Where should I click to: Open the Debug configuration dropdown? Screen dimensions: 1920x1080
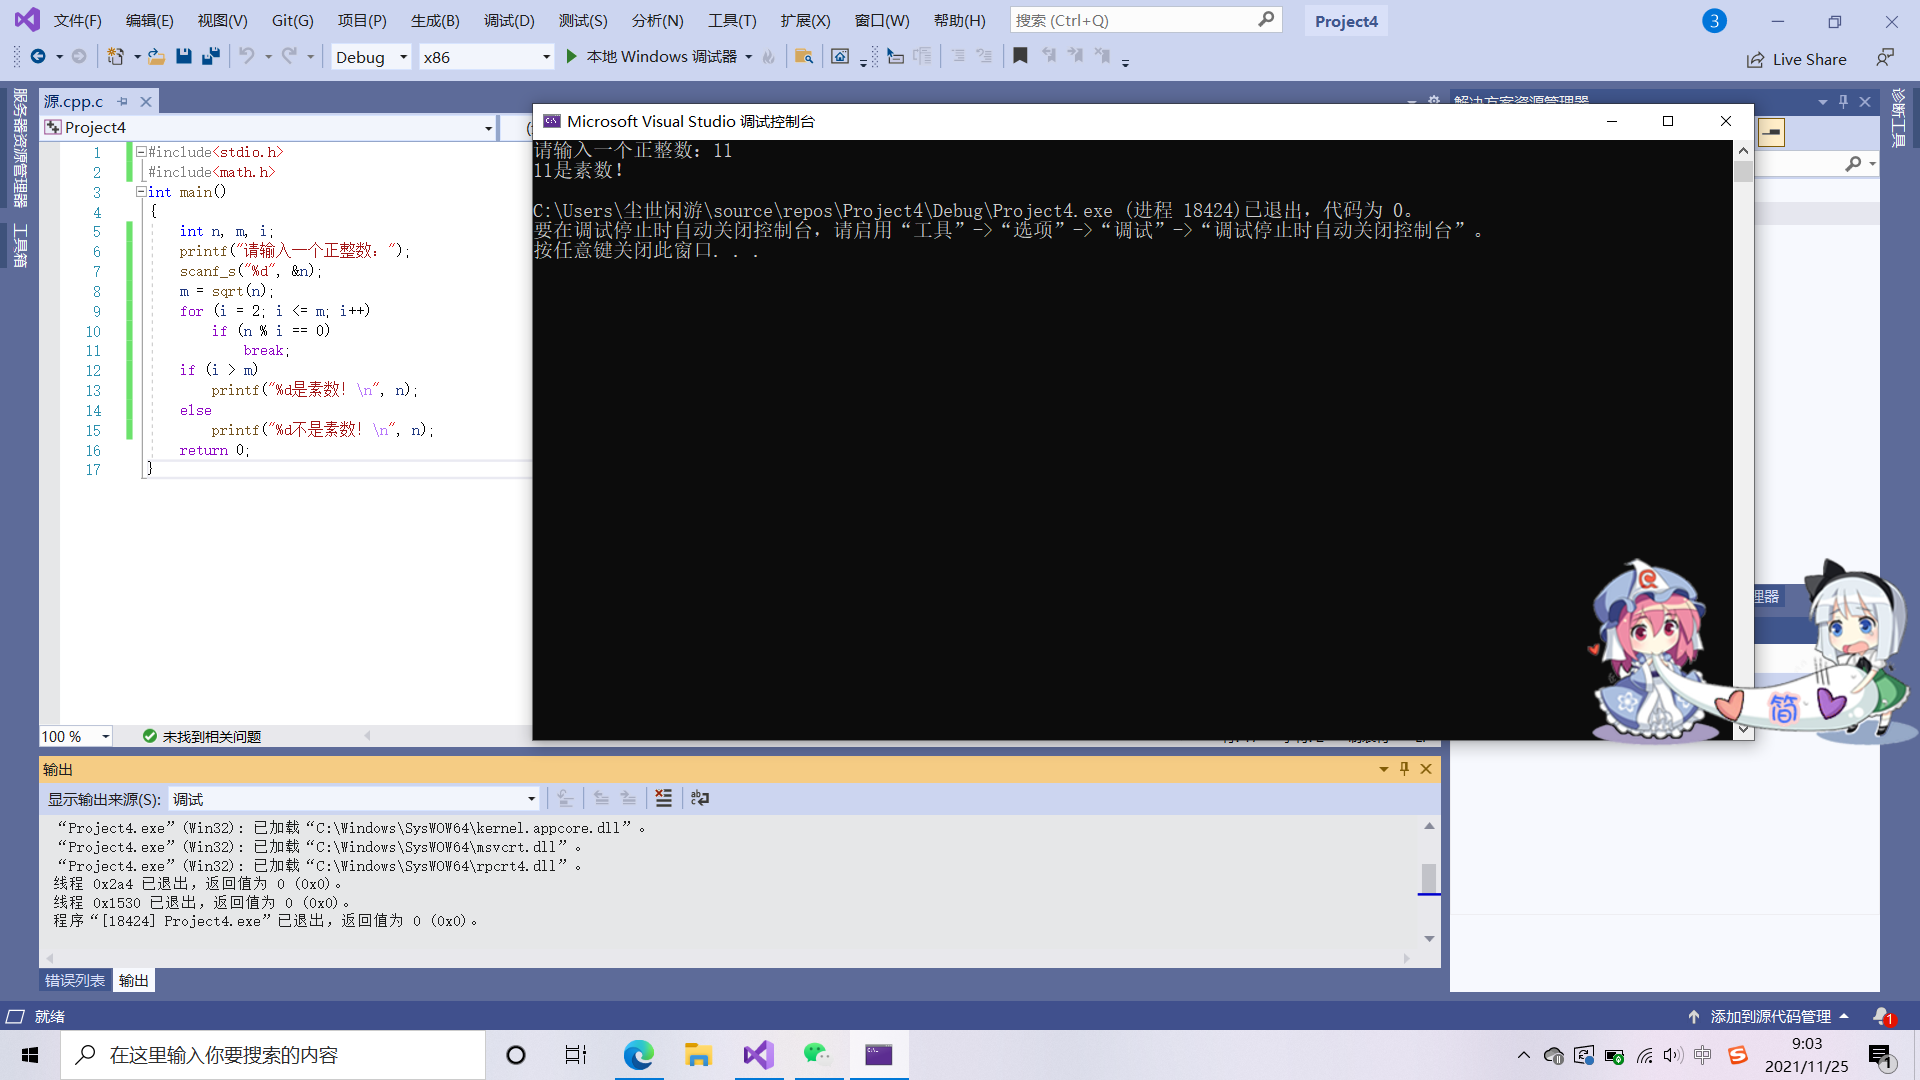coord(403,57)
